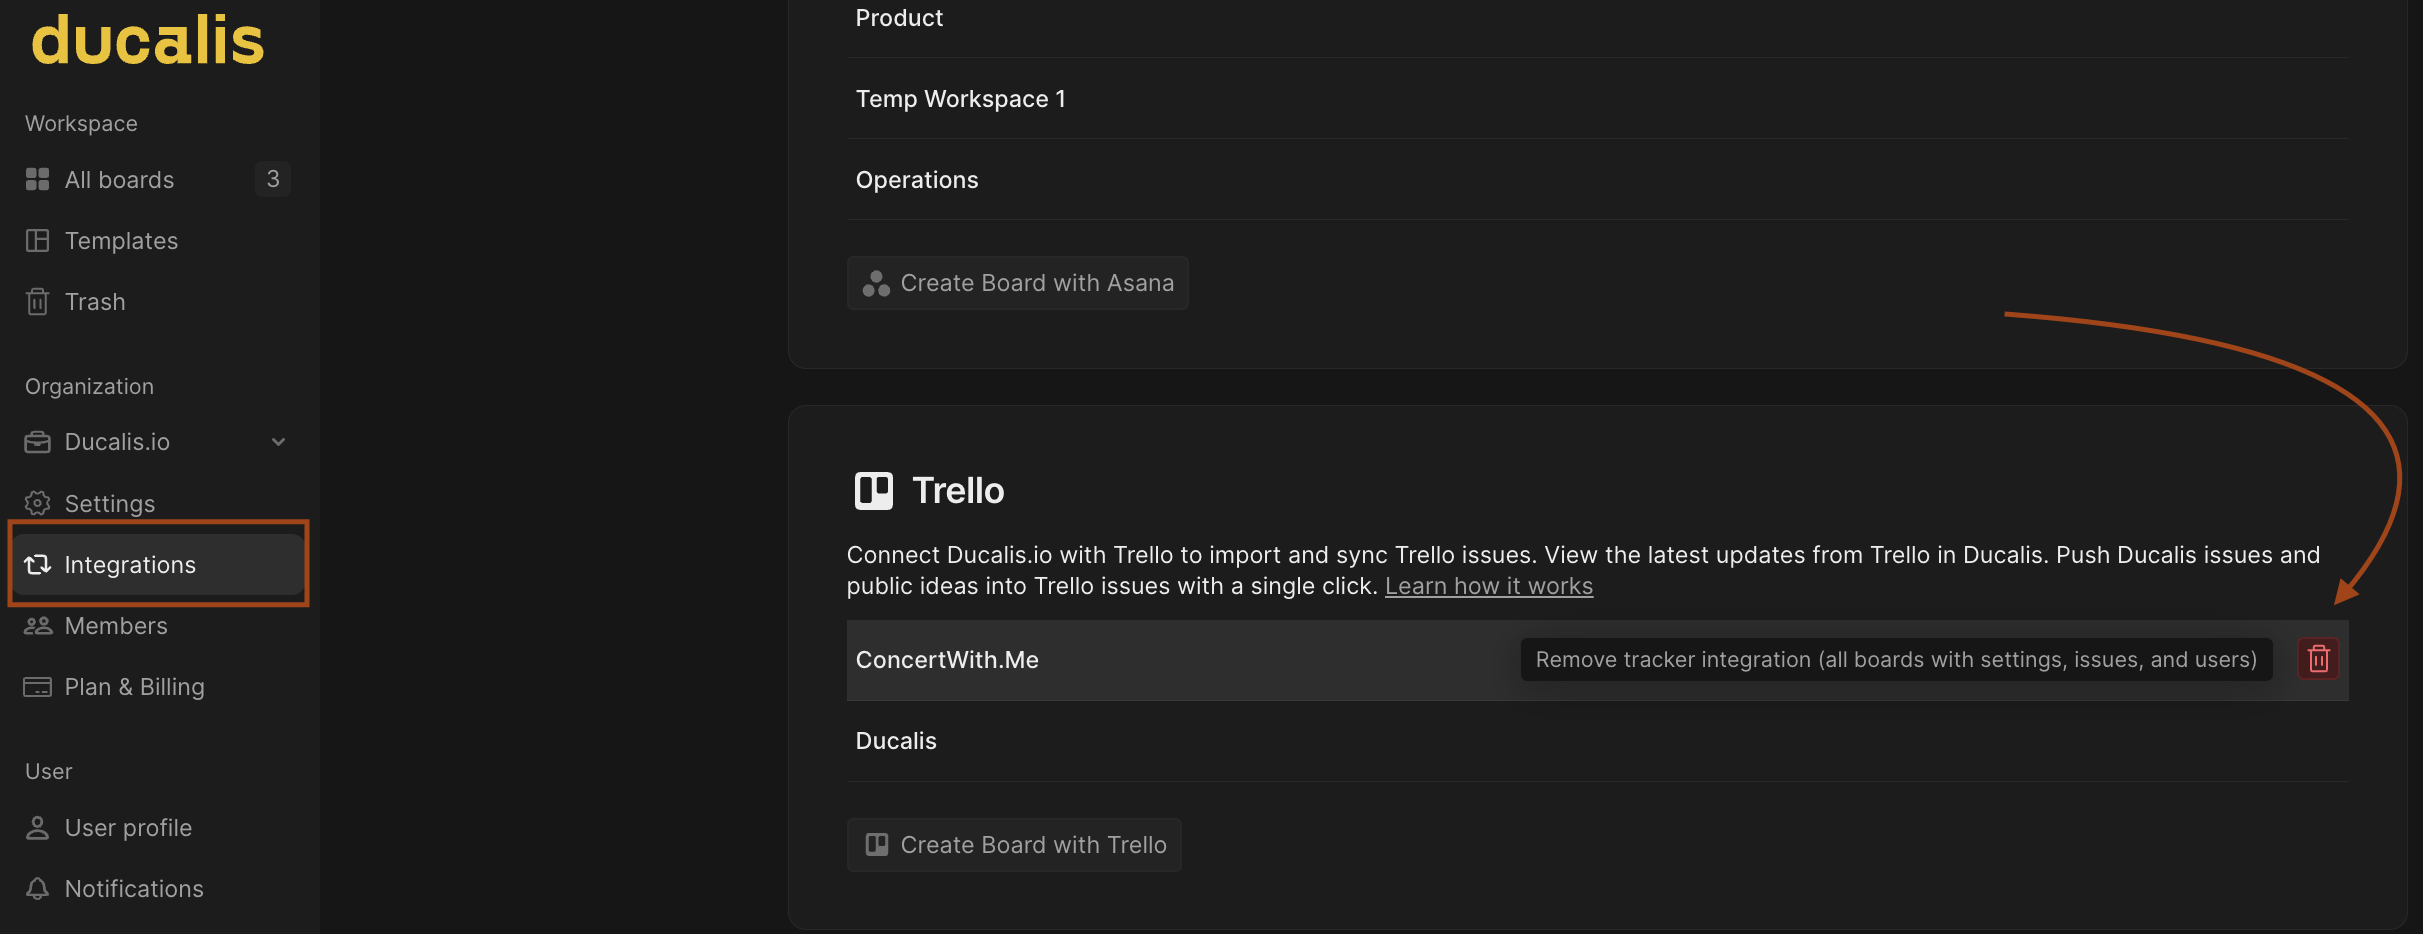Open the Ducalis.io organization selector

click(x=158, y=442)
